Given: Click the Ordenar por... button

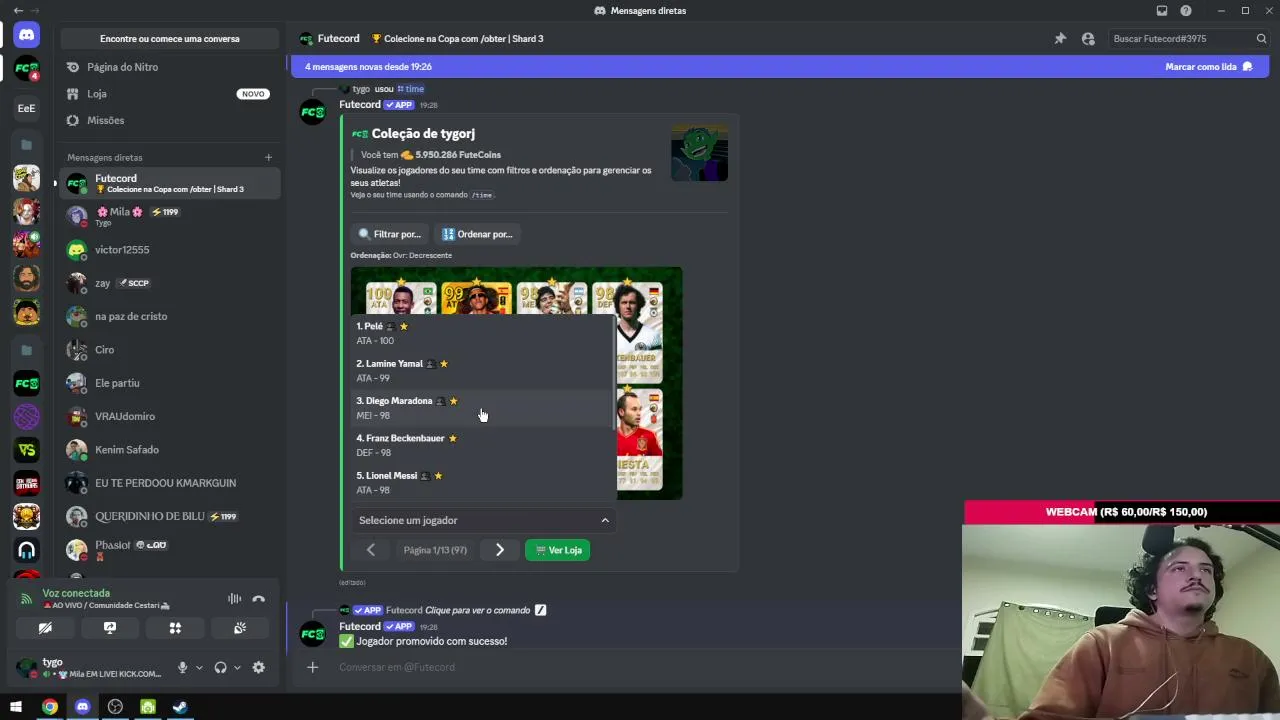Looking at the screenshot, I should pyautogui.click(x=478, y=234).
